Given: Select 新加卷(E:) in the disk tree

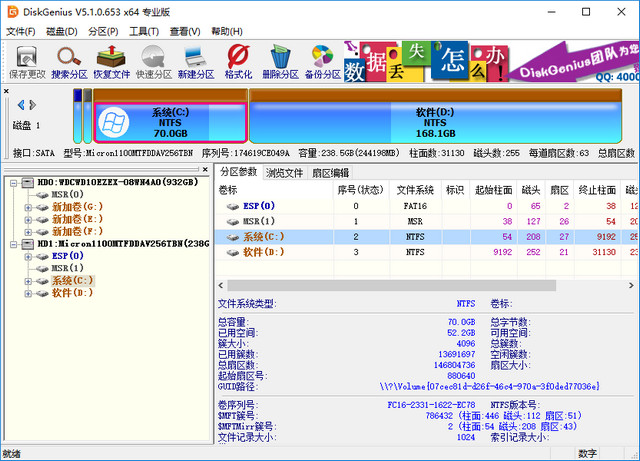Looking at the screenshot, I should click(77, 219).
